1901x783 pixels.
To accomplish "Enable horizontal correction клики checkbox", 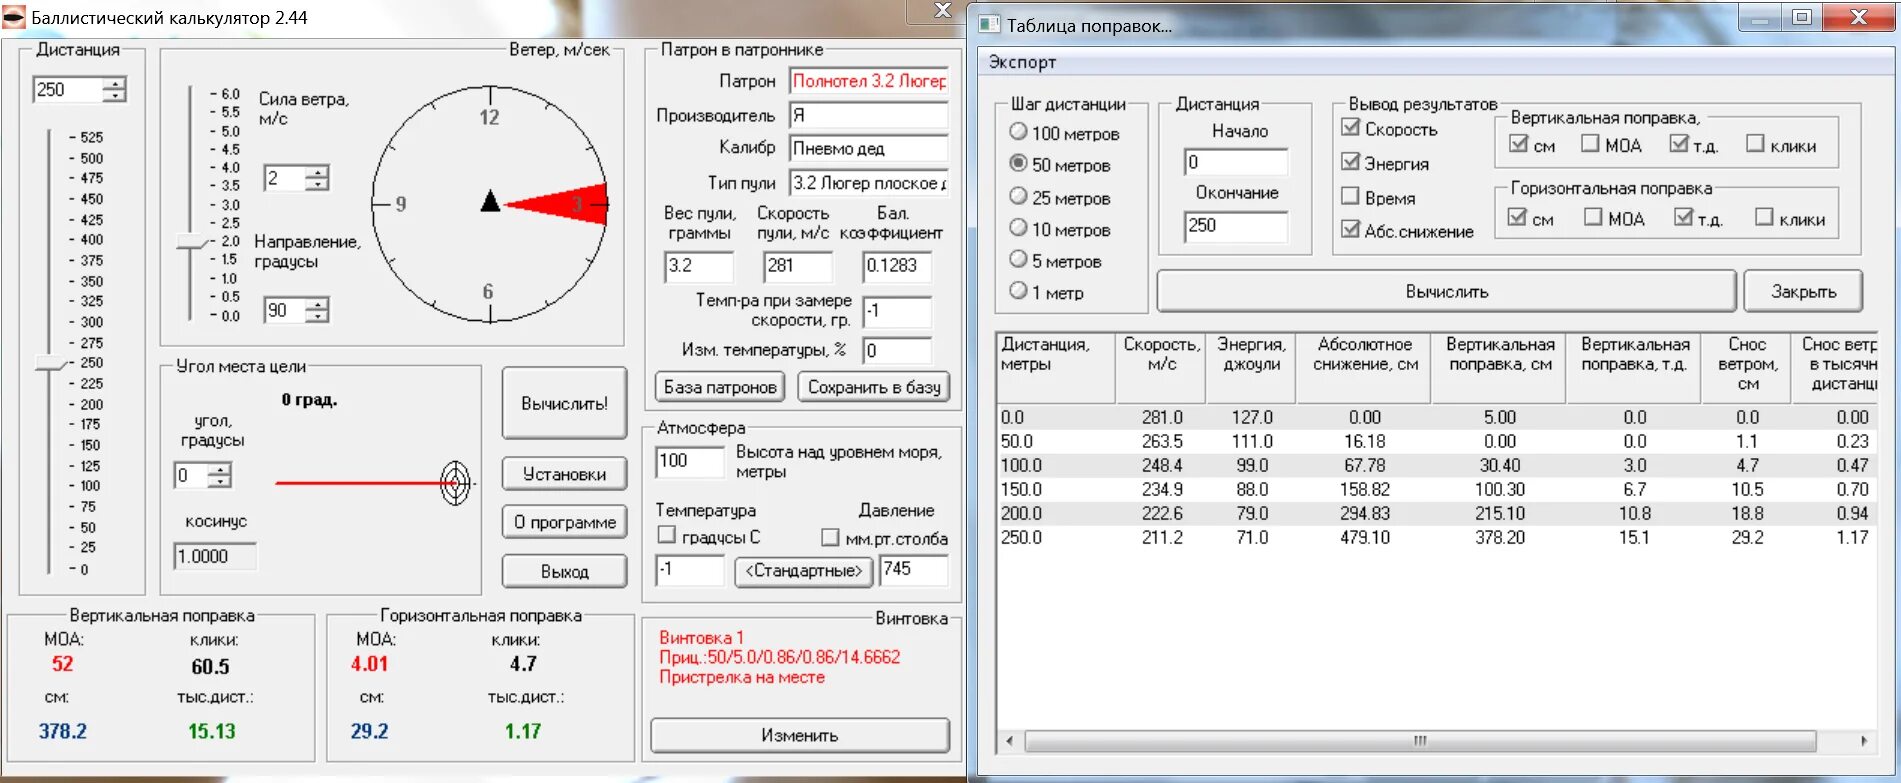I will point(1764,217).
